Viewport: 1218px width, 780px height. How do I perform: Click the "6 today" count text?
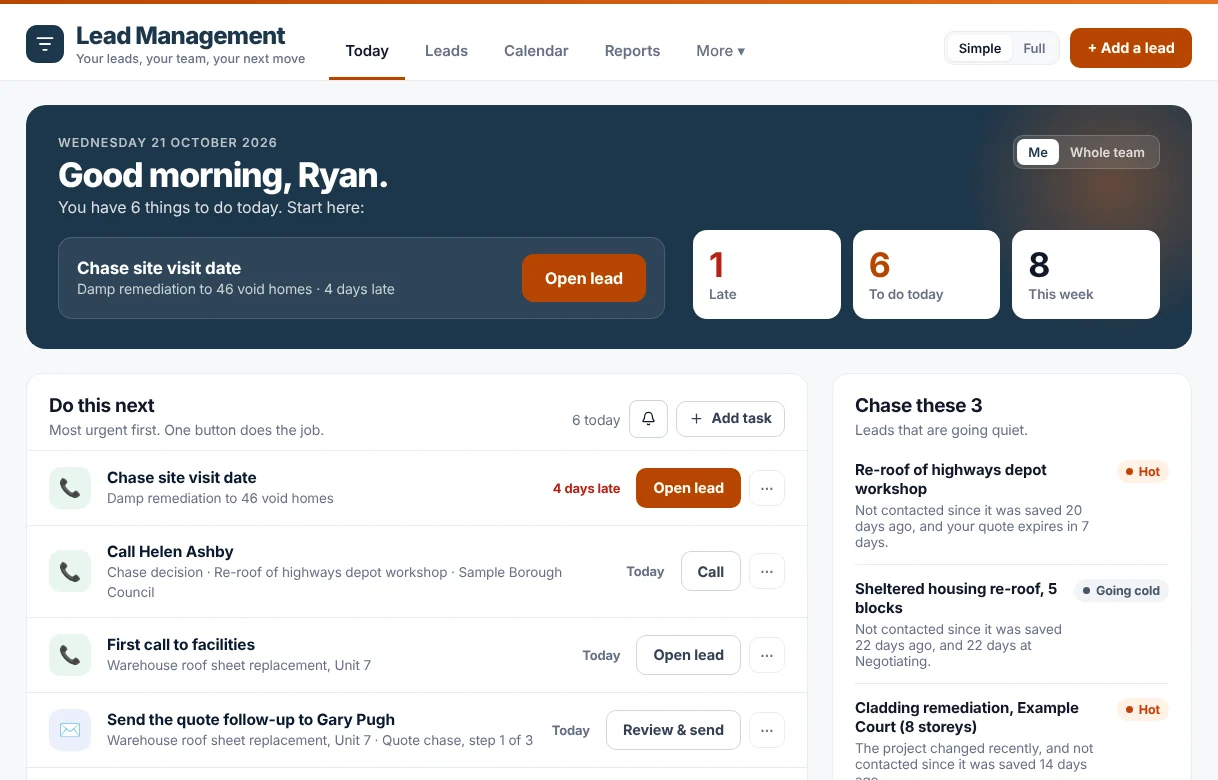[596, 420]
